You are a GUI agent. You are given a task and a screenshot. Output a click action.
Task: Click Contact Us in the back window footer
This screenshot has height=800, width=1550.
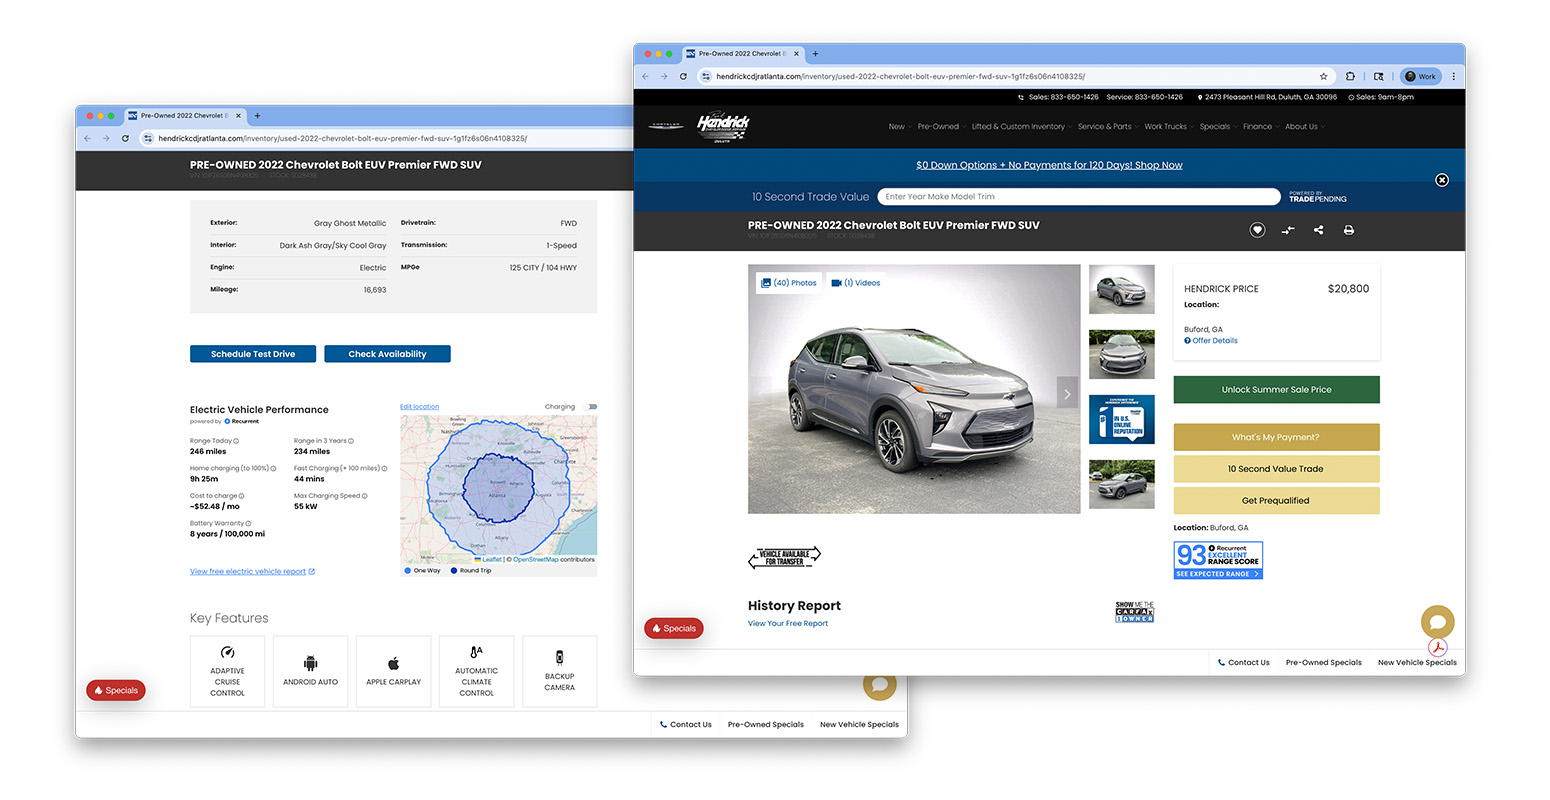[685, 725]
